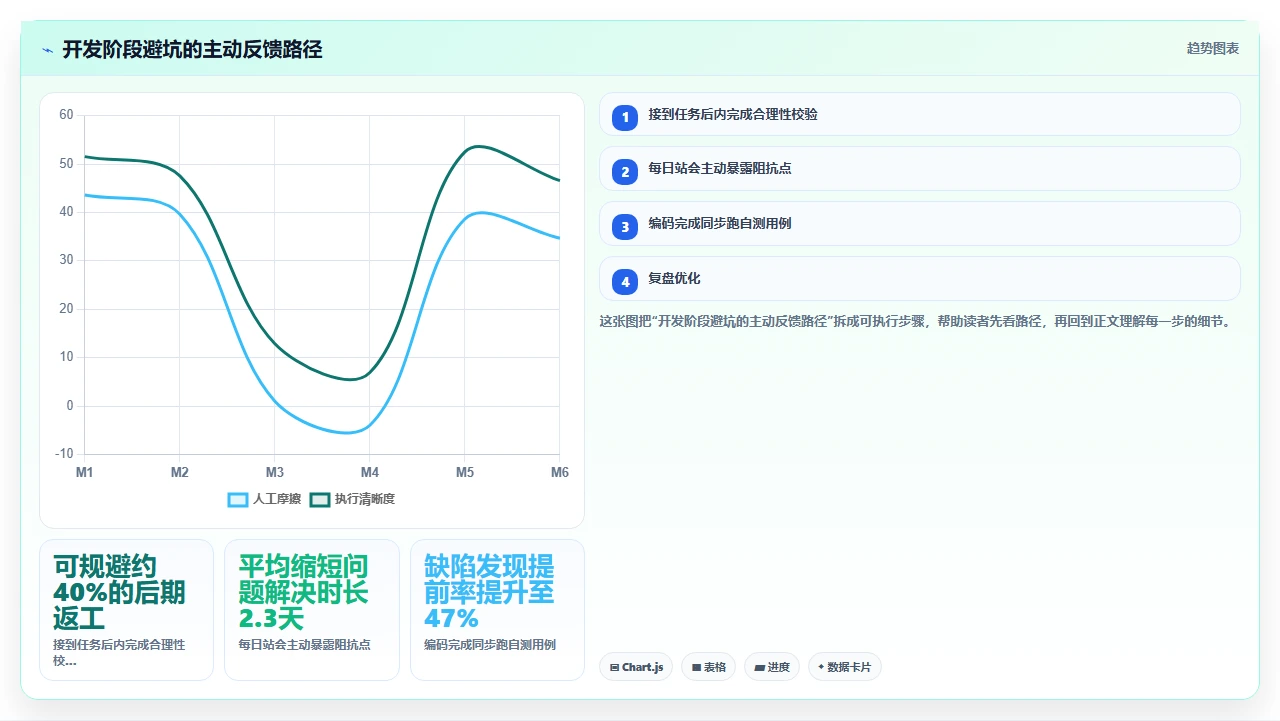Click the M6 axis label
Viewport: 1280px width, 721px height.
559,472
